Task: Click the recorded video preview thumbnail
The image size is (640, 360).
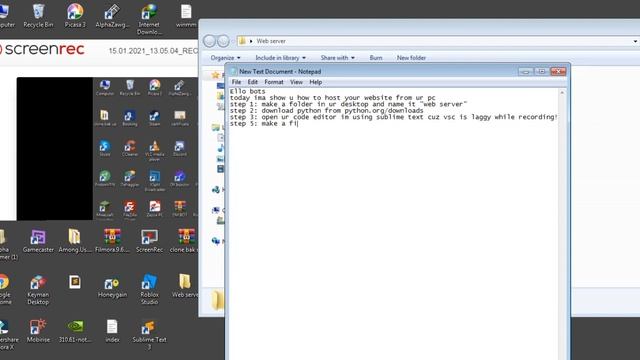Action: click(107, 149)
